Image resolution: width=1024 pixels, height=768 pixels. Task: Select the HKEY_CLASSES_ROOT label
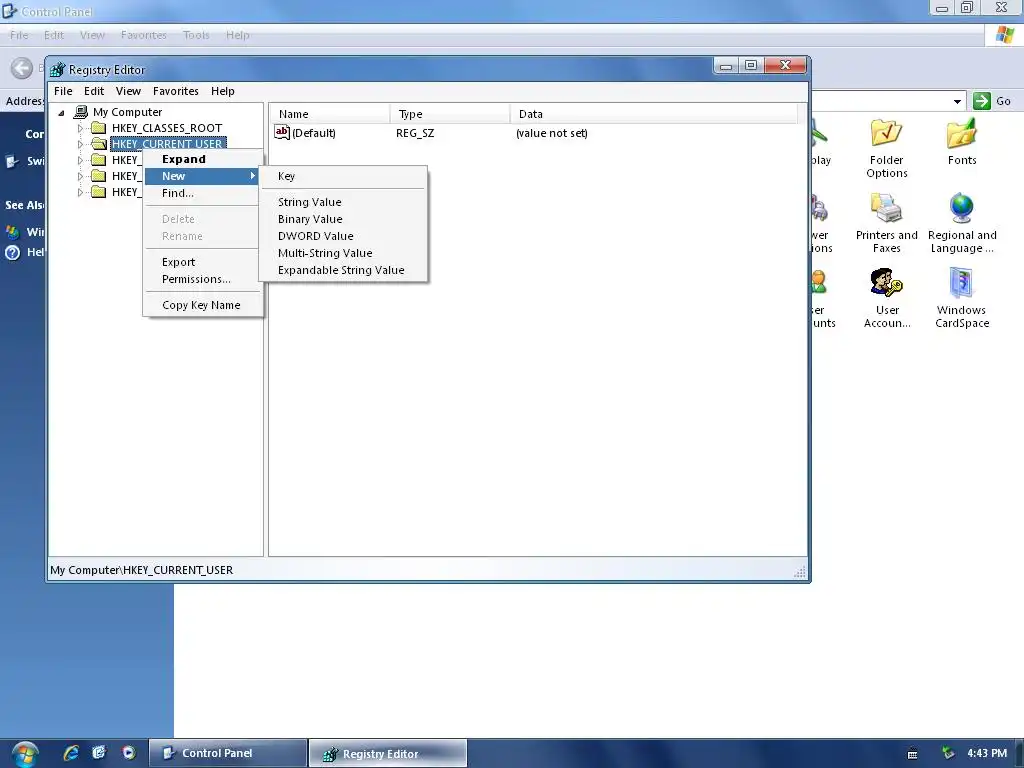tap(167, 128)
